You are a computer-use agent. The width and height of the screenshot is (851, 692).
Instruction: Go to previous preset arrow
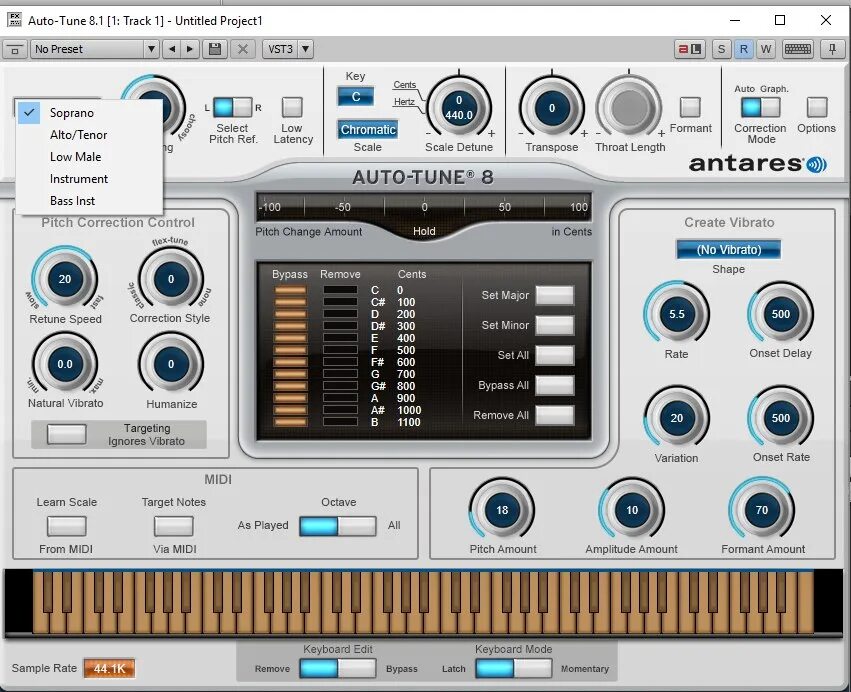point(172,49)
